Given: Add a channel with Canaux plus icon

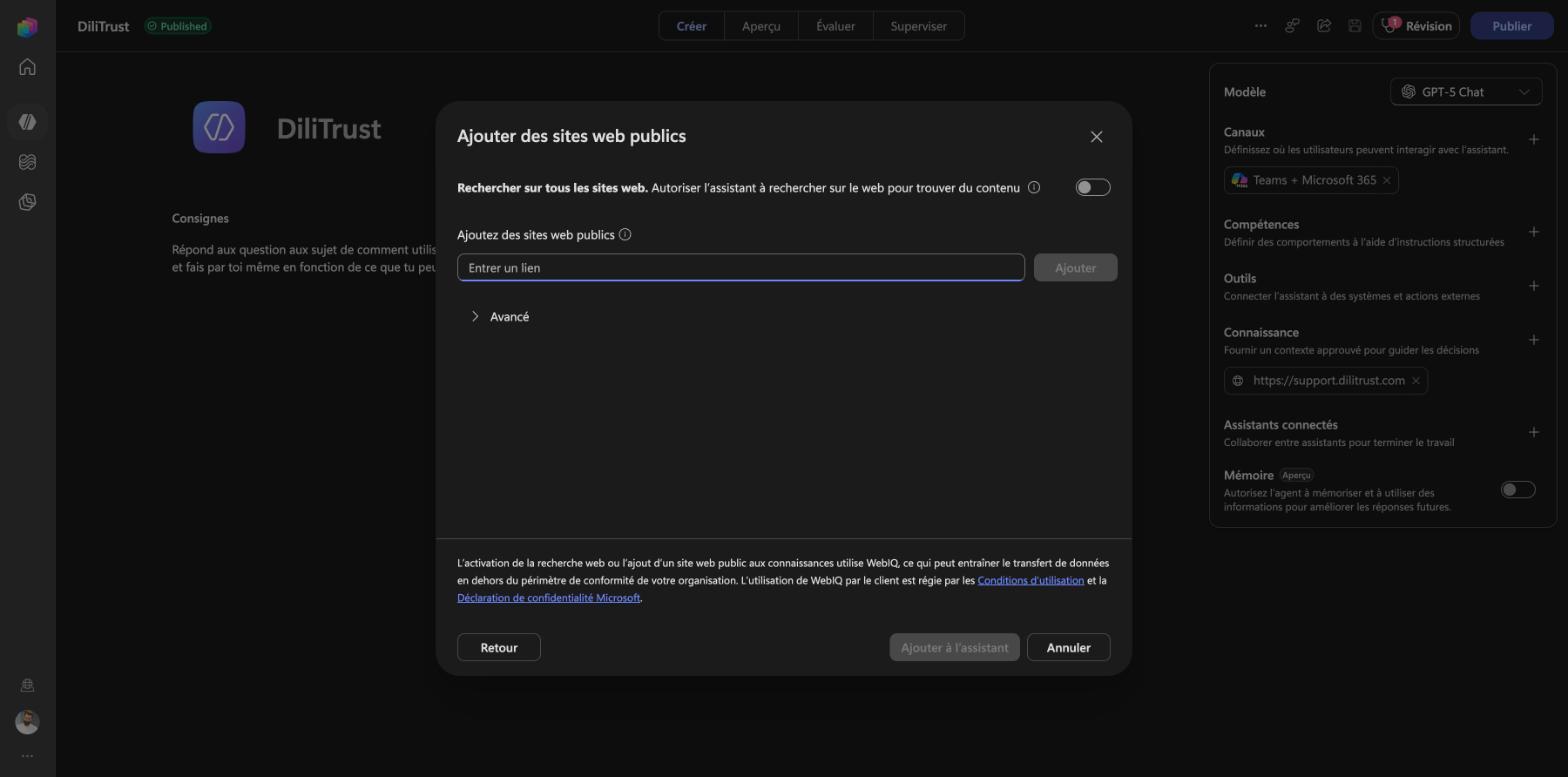Looking at the screenshot, I should pos(1534,140).
